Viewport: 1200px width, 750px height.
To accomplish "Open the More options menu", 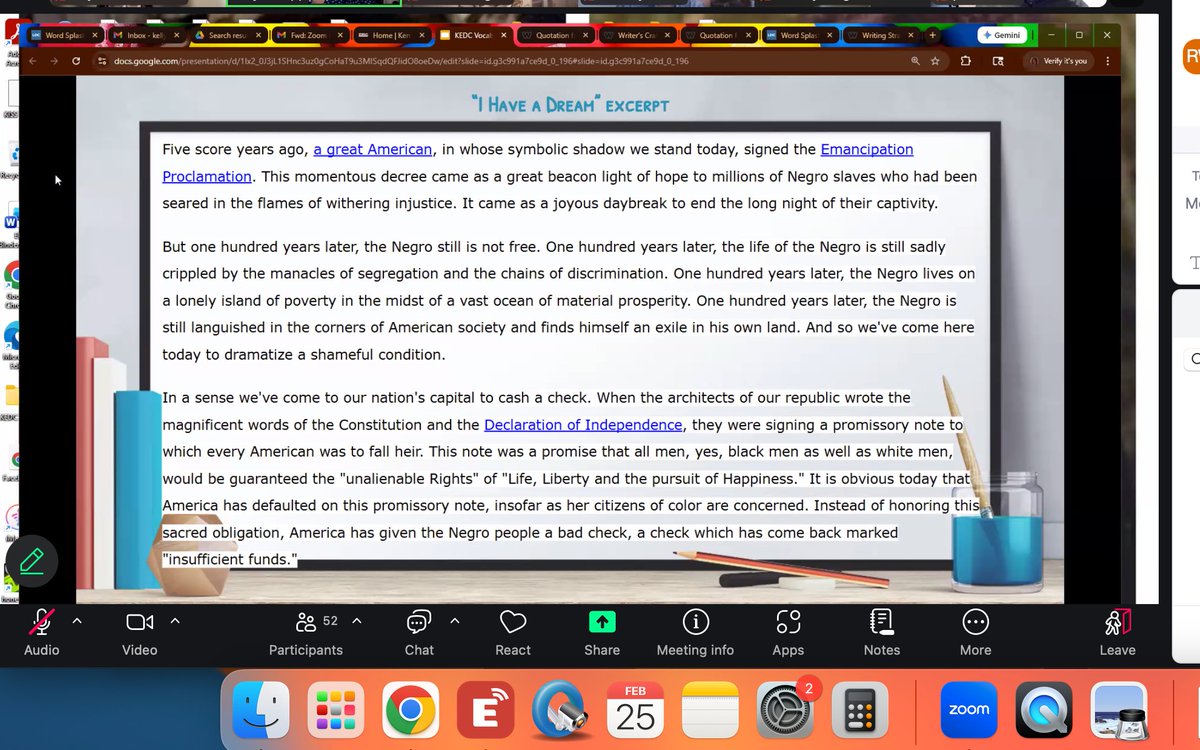I will coord(976,634).
